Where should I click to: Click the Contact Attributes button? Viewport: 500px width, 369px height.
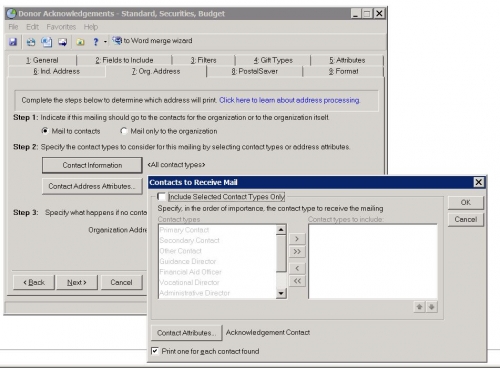(187, 333)
